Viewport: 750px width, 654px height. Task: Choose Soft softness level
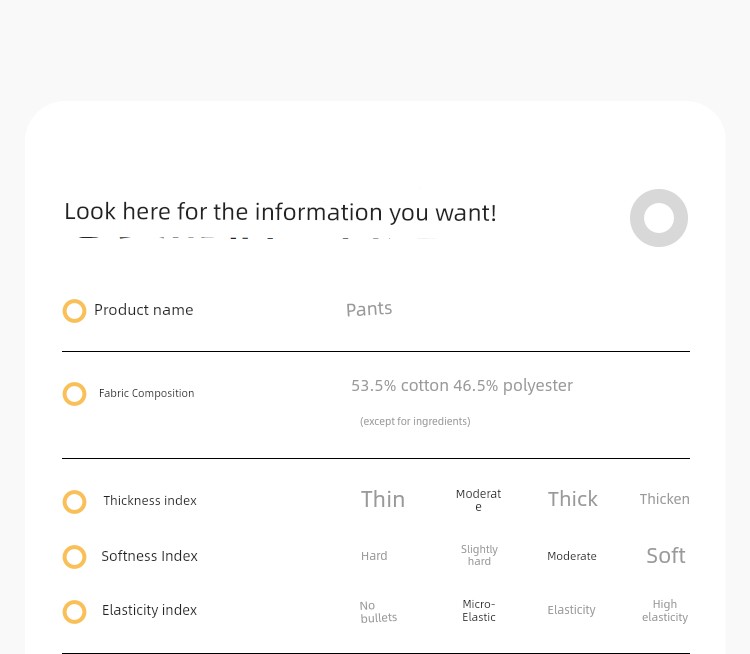pos(666,555)
